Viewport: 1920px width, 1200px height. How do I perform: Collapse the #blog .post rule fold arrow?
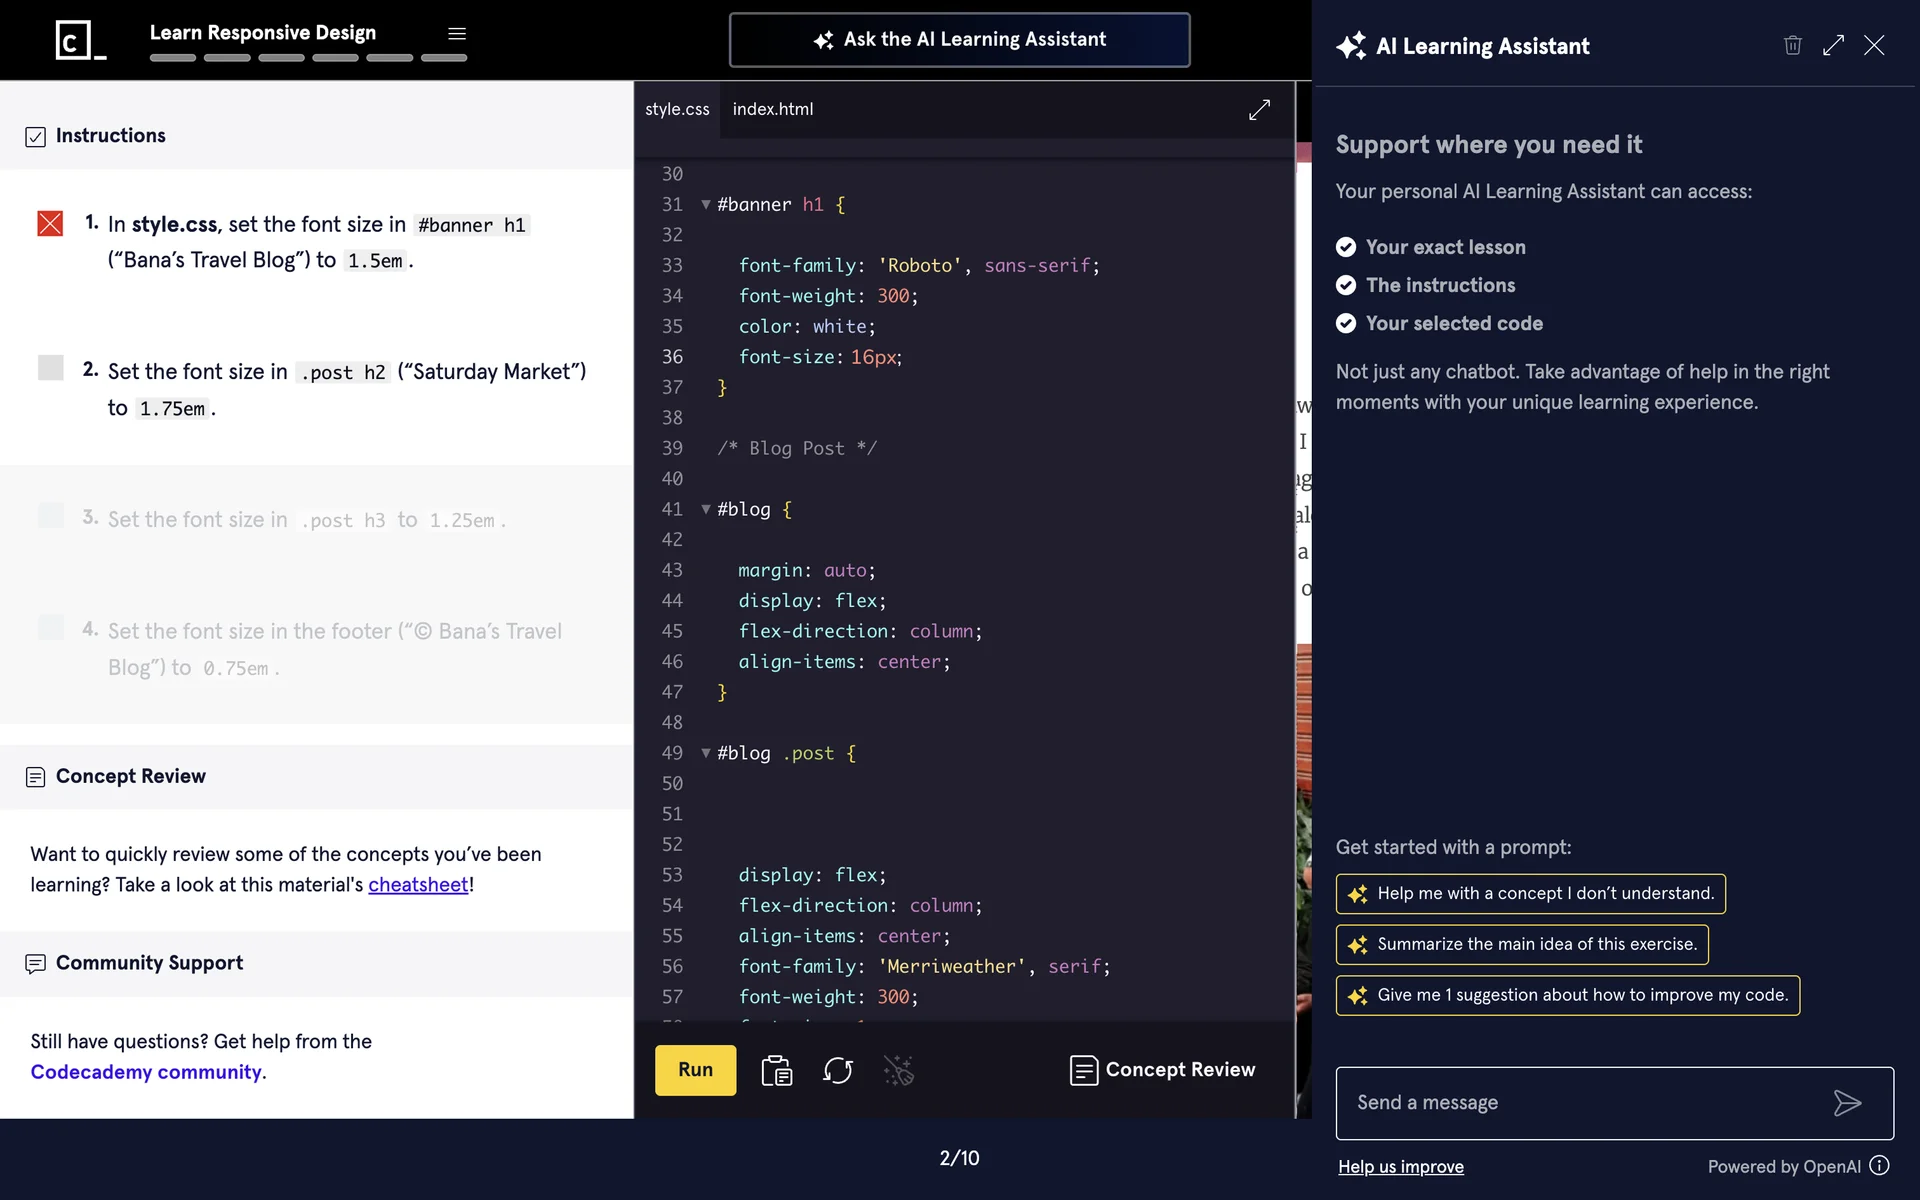706,753
